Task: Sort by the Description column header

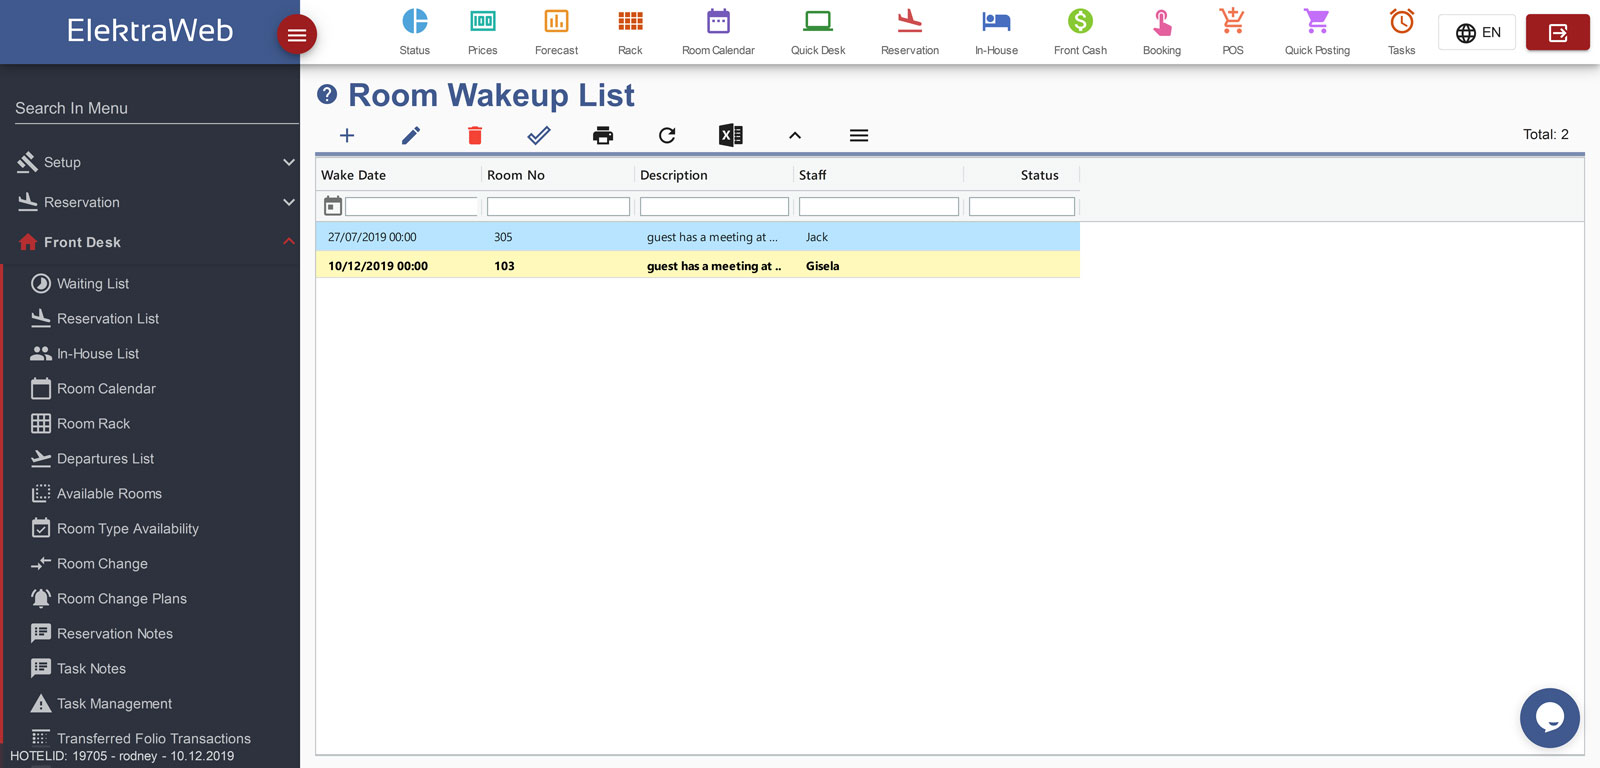Action: 674,175
